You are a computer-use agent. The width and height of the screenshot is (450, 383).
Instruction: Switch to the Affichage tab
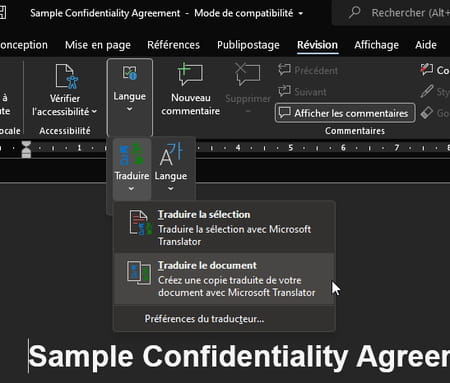tap(376, 45)
